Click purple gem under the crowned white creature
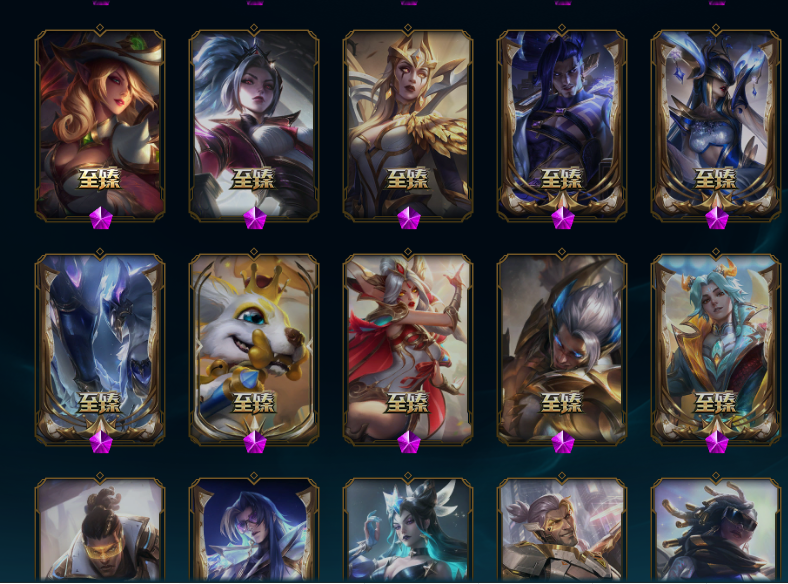The height and width of the screenshot is (584, 788). click(x=254, y=442)
